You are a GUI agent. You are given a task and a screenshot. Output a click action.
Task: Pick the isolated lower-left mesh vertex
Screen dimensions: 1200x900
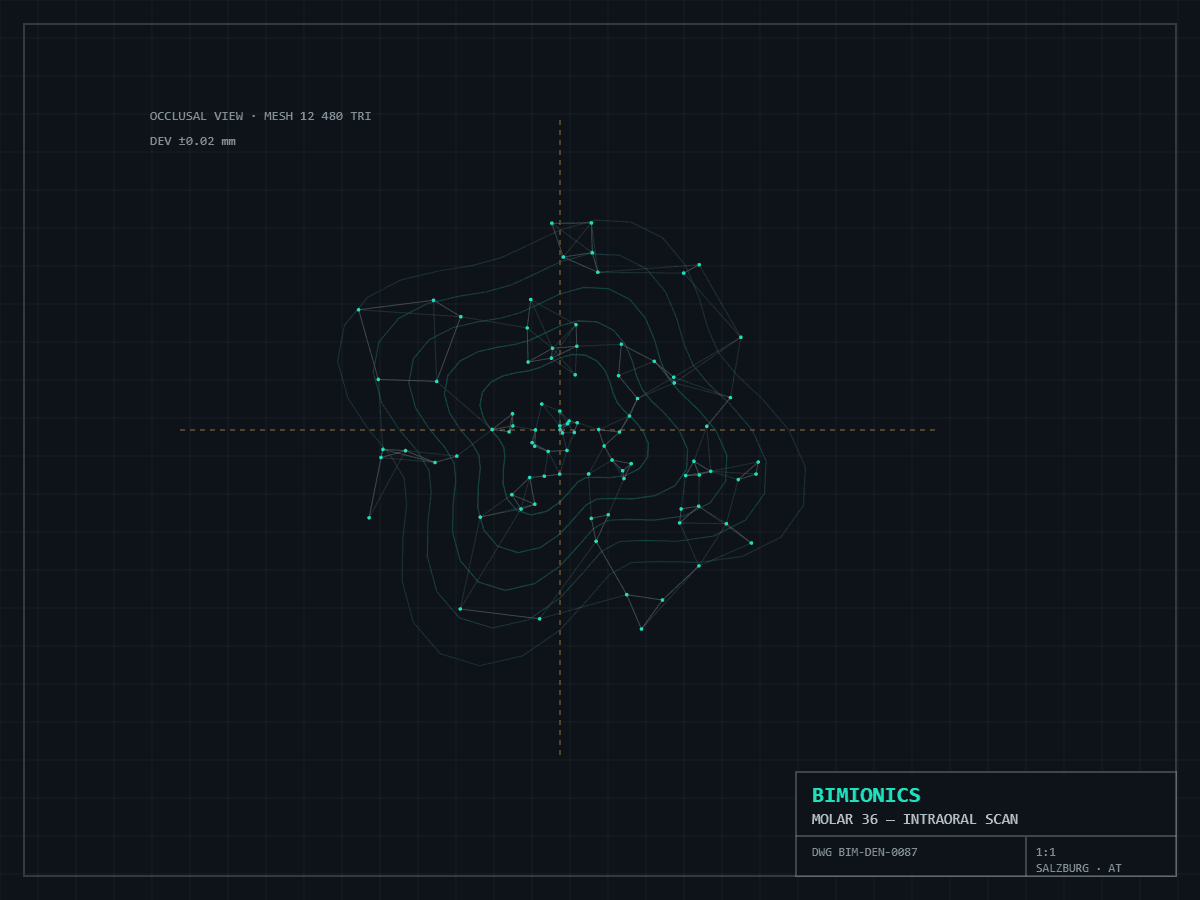pyautogui.click(x=369, y=517)
